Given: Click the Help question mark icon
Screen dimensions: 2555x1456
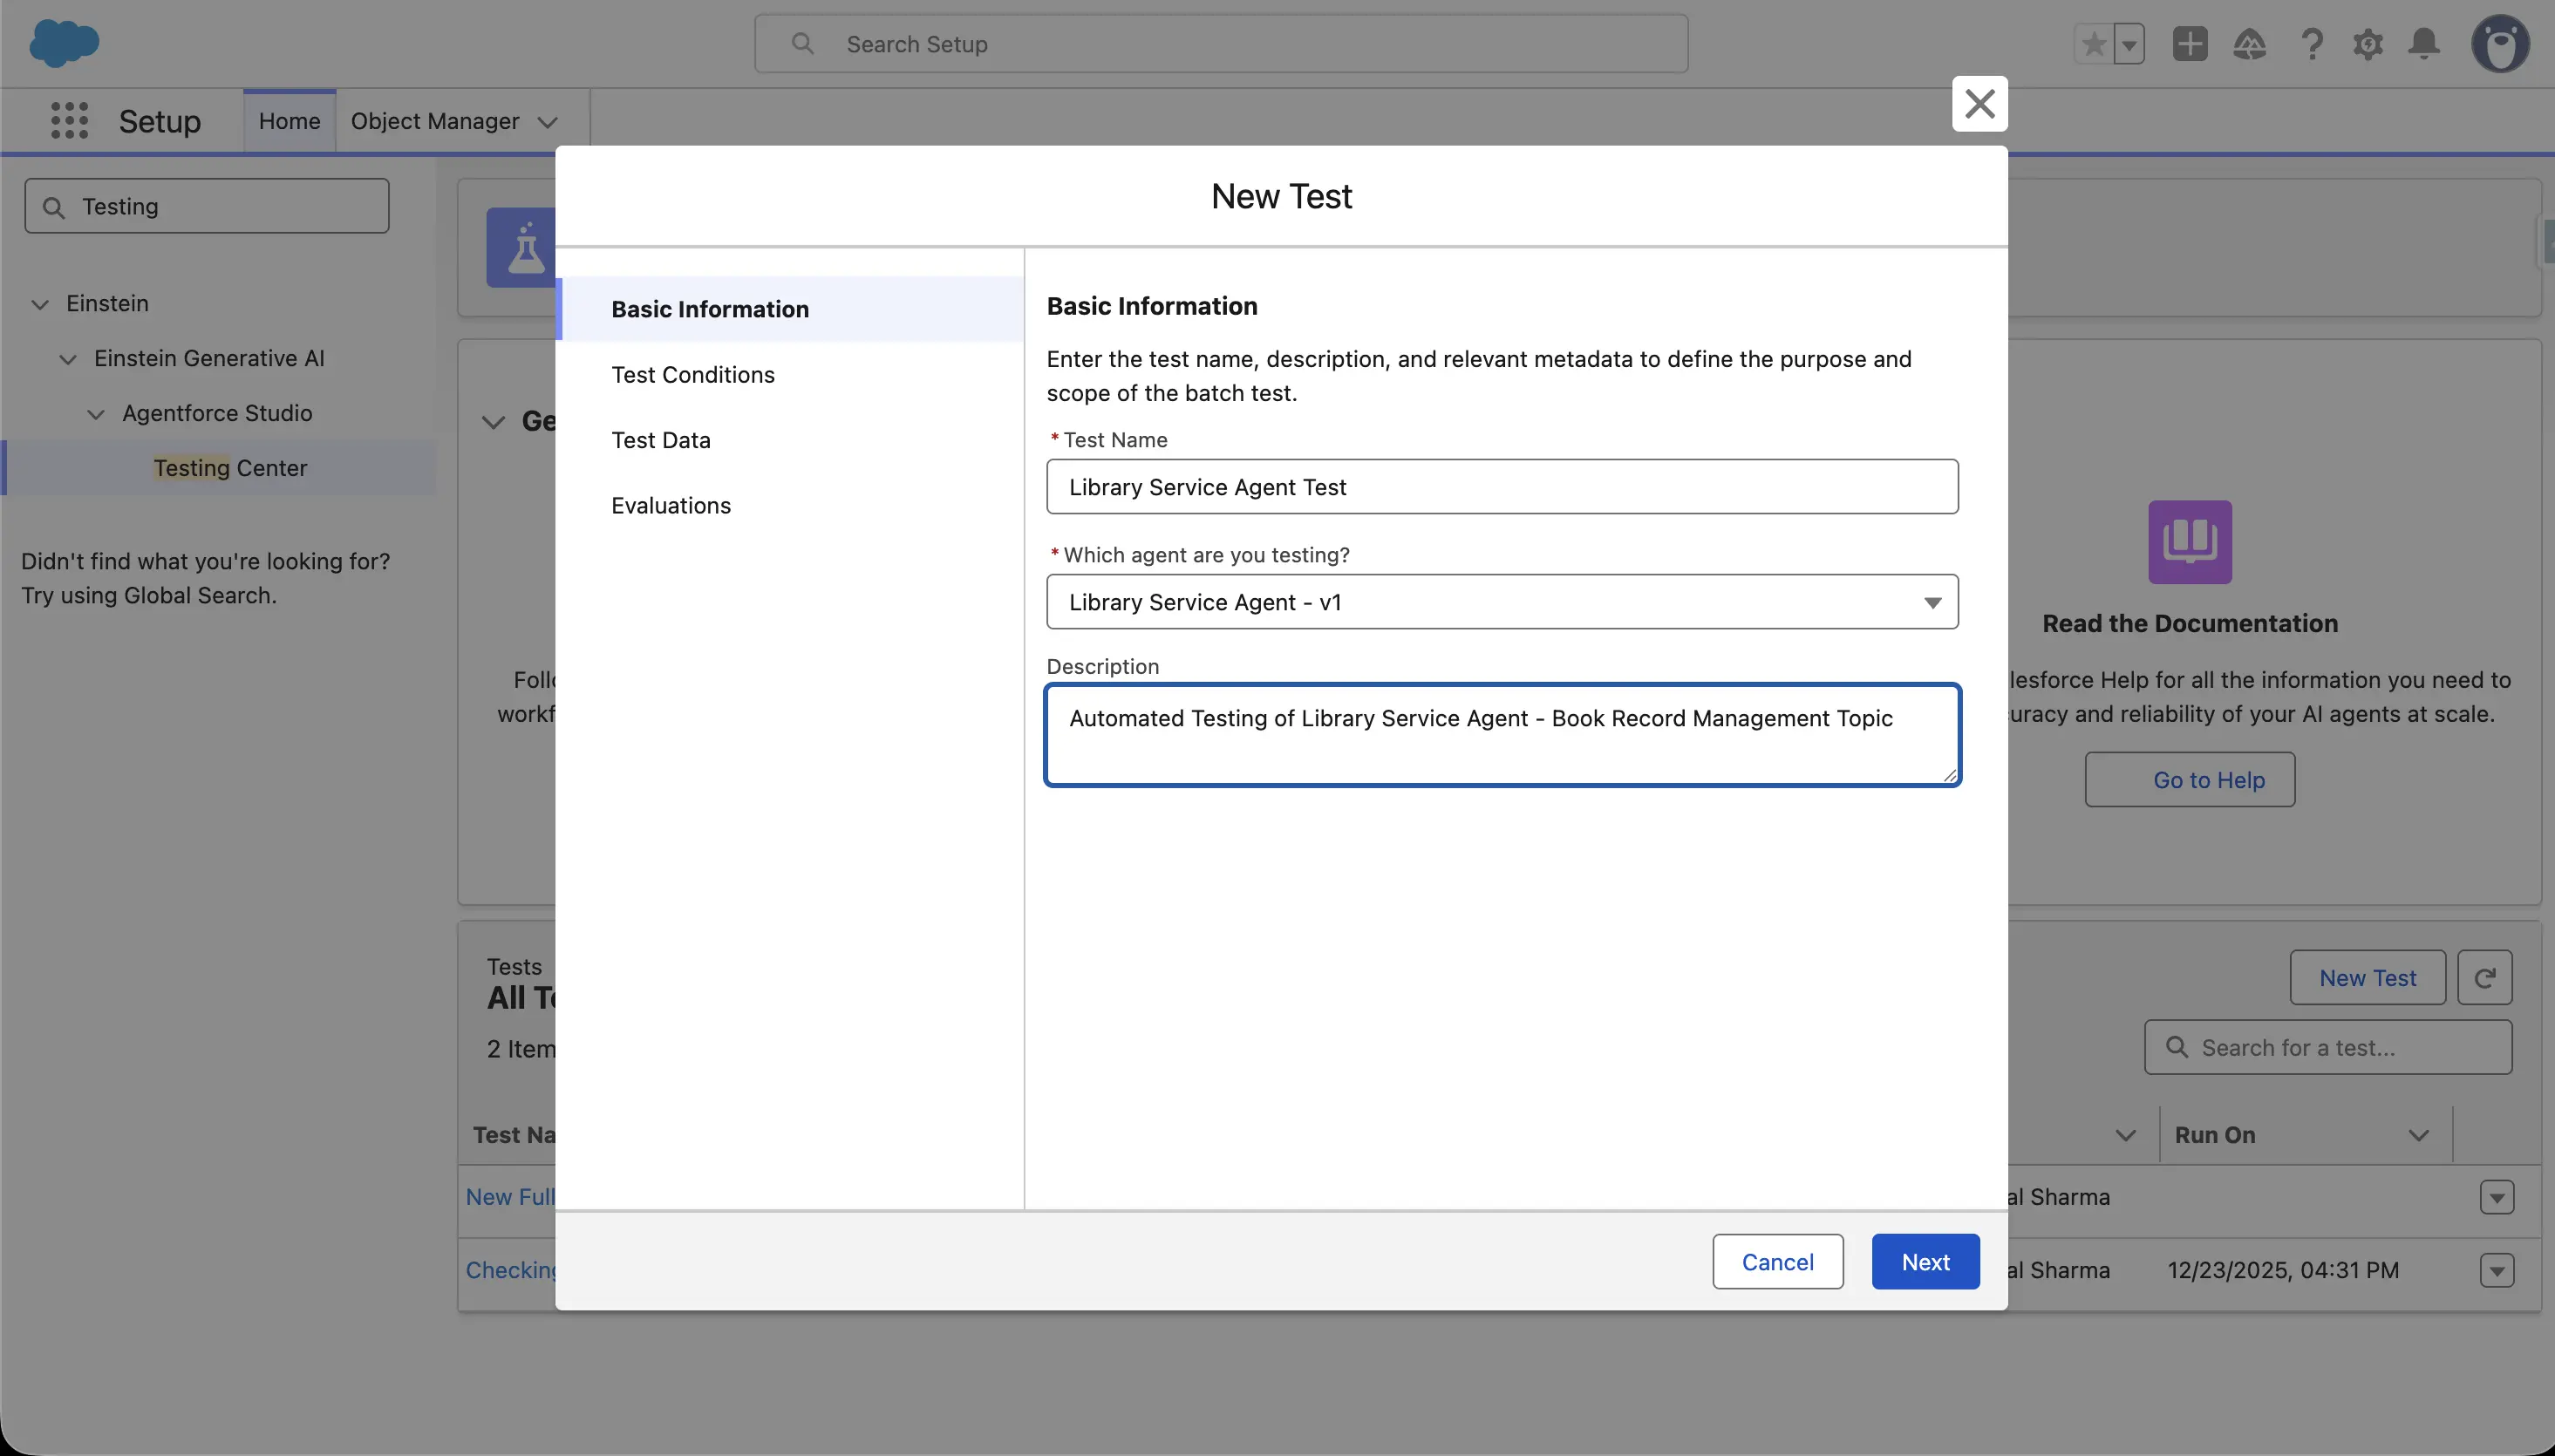Looking at the screenshot, I should click(2310, 44).
